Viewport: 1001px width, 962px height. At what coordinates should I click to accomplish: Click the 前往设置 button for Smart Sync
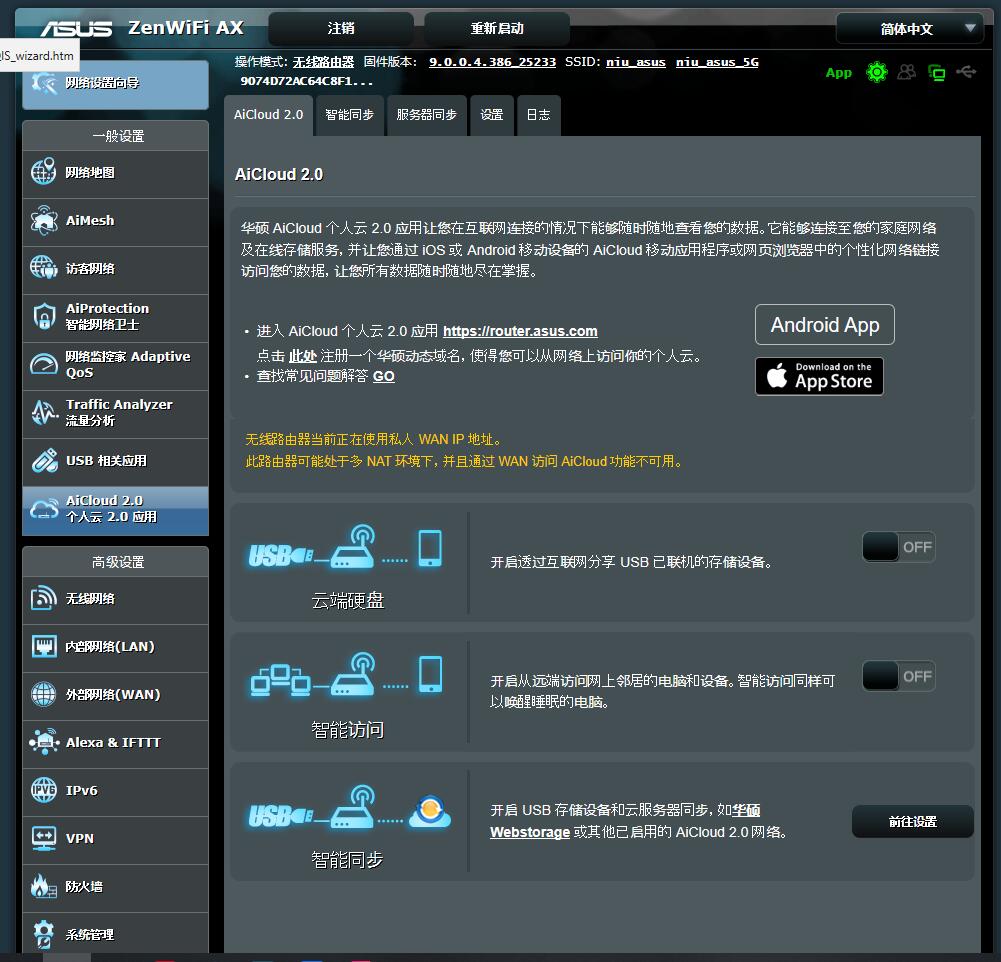pos(911,821)
